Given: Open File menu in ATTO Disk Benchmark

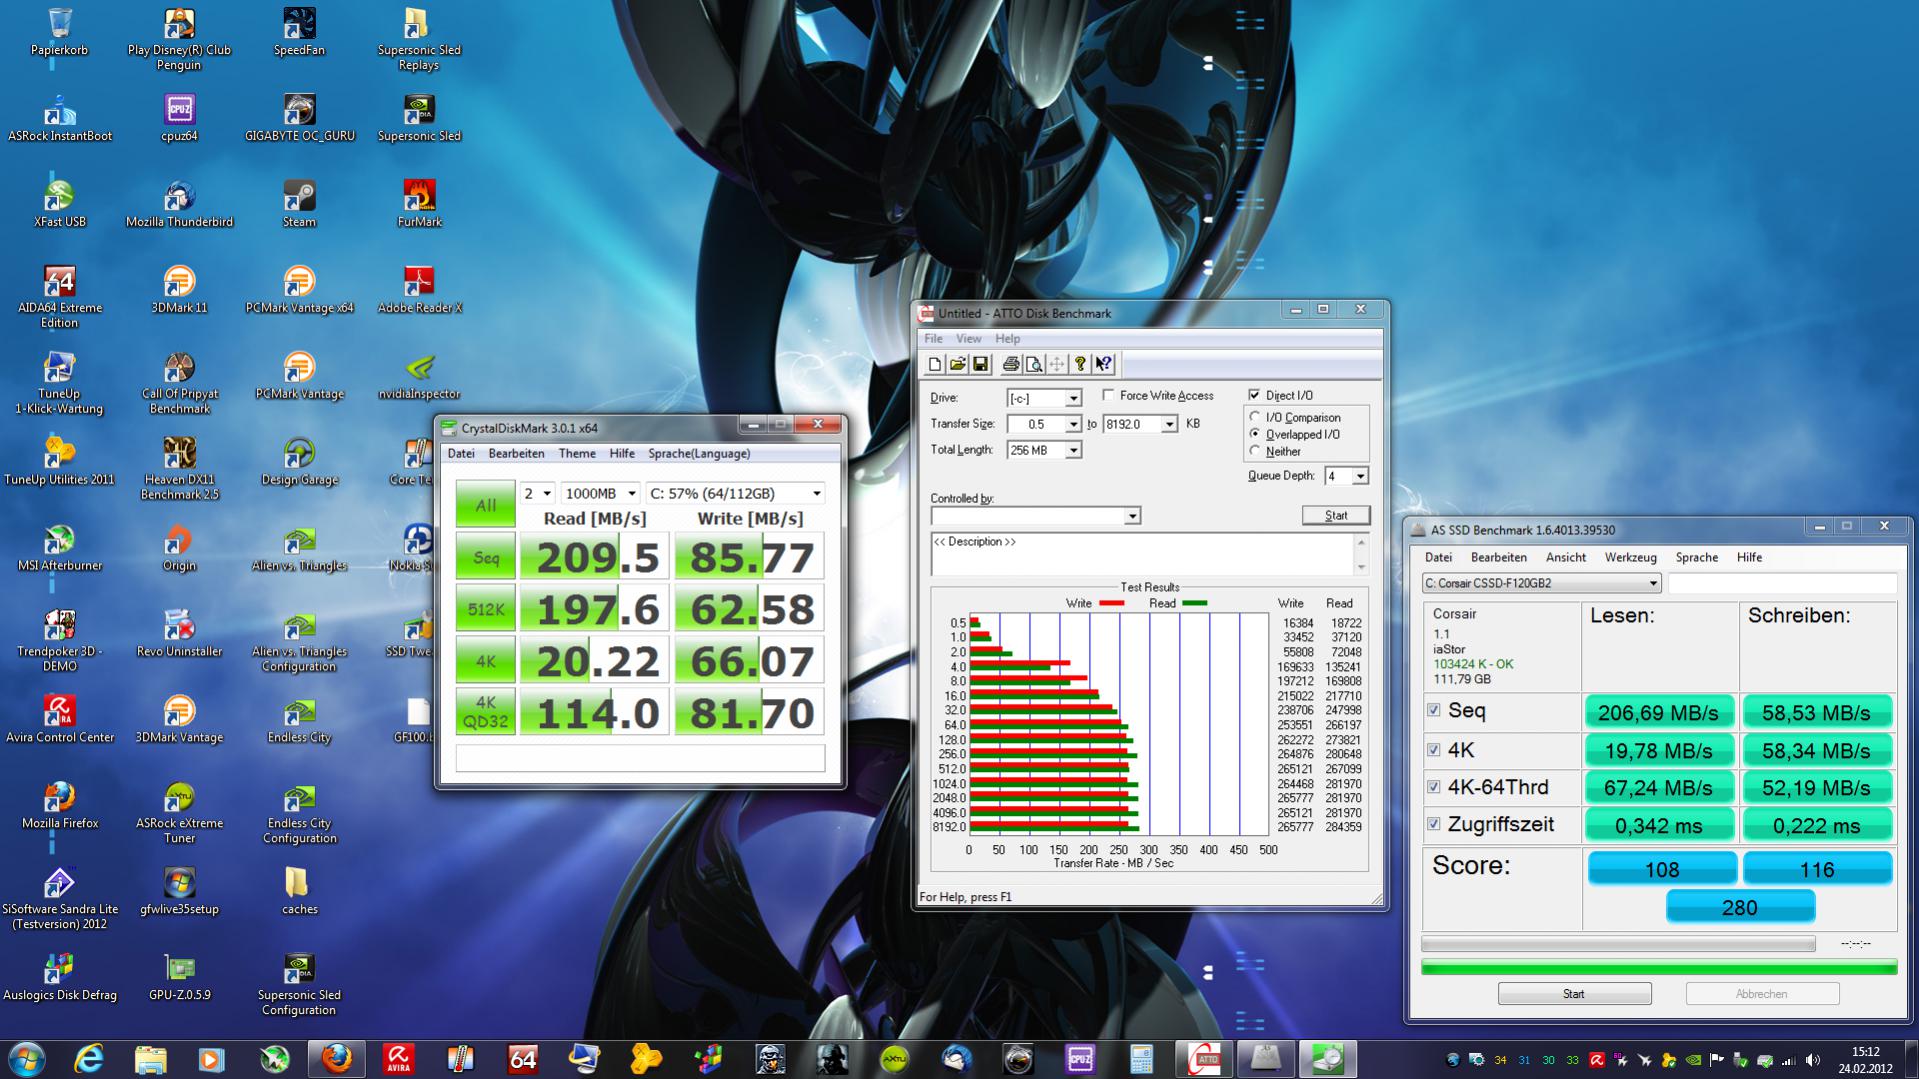Looking at the screenshot, I should click(933, 339).
